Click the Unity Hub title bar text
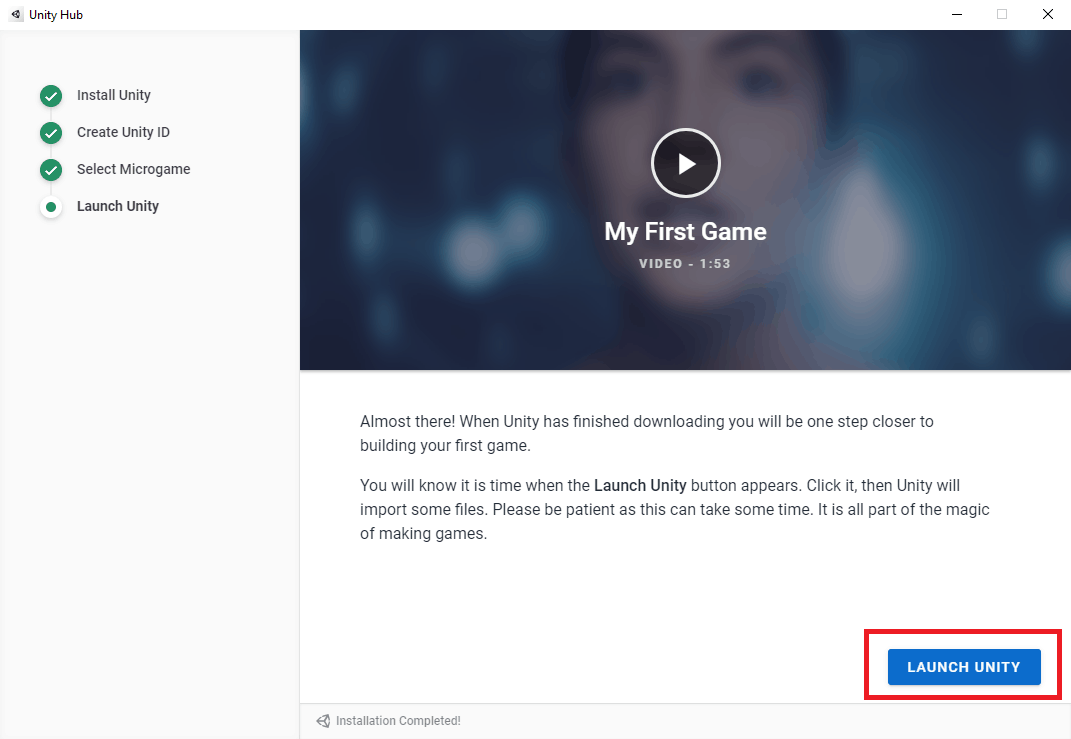 point(55,14)
